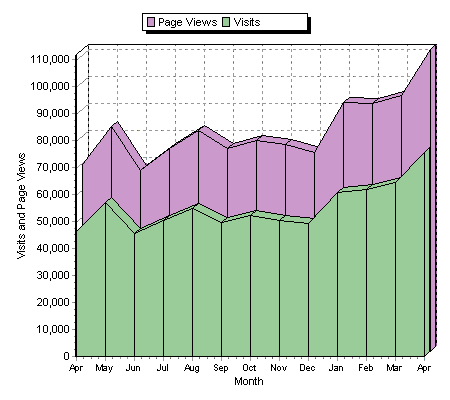Click the 'Mar' x-axis label

tap(394, 368)
